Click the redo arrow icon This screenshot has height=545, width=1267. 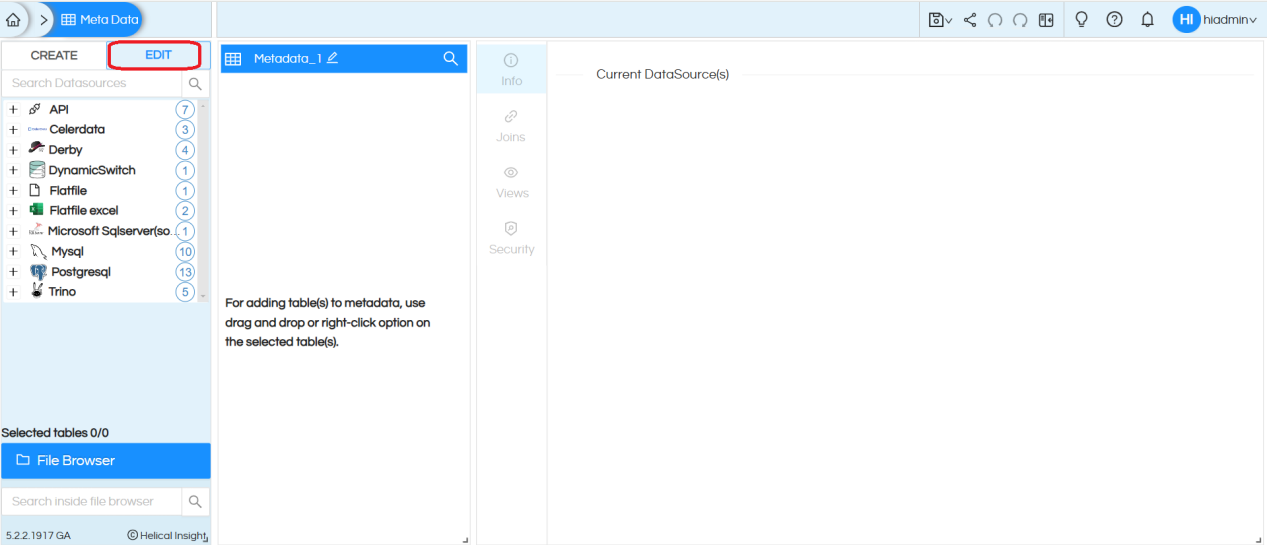pos(1020,20)
